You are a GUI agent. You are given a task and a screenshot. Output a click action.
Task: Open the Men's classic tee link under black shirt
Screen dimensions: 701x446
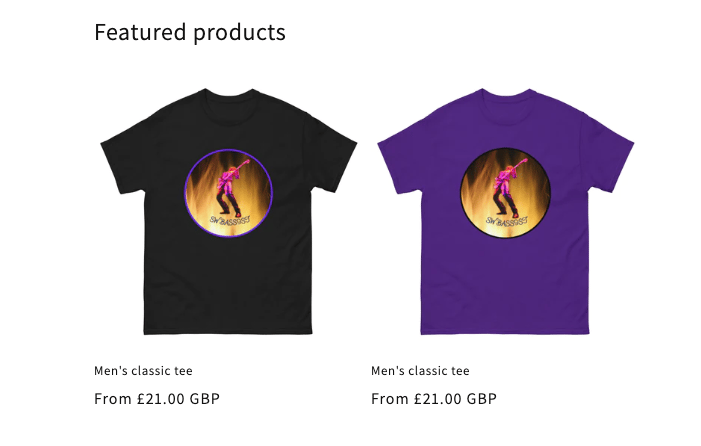pyautogui.click(x=143, y=371)
